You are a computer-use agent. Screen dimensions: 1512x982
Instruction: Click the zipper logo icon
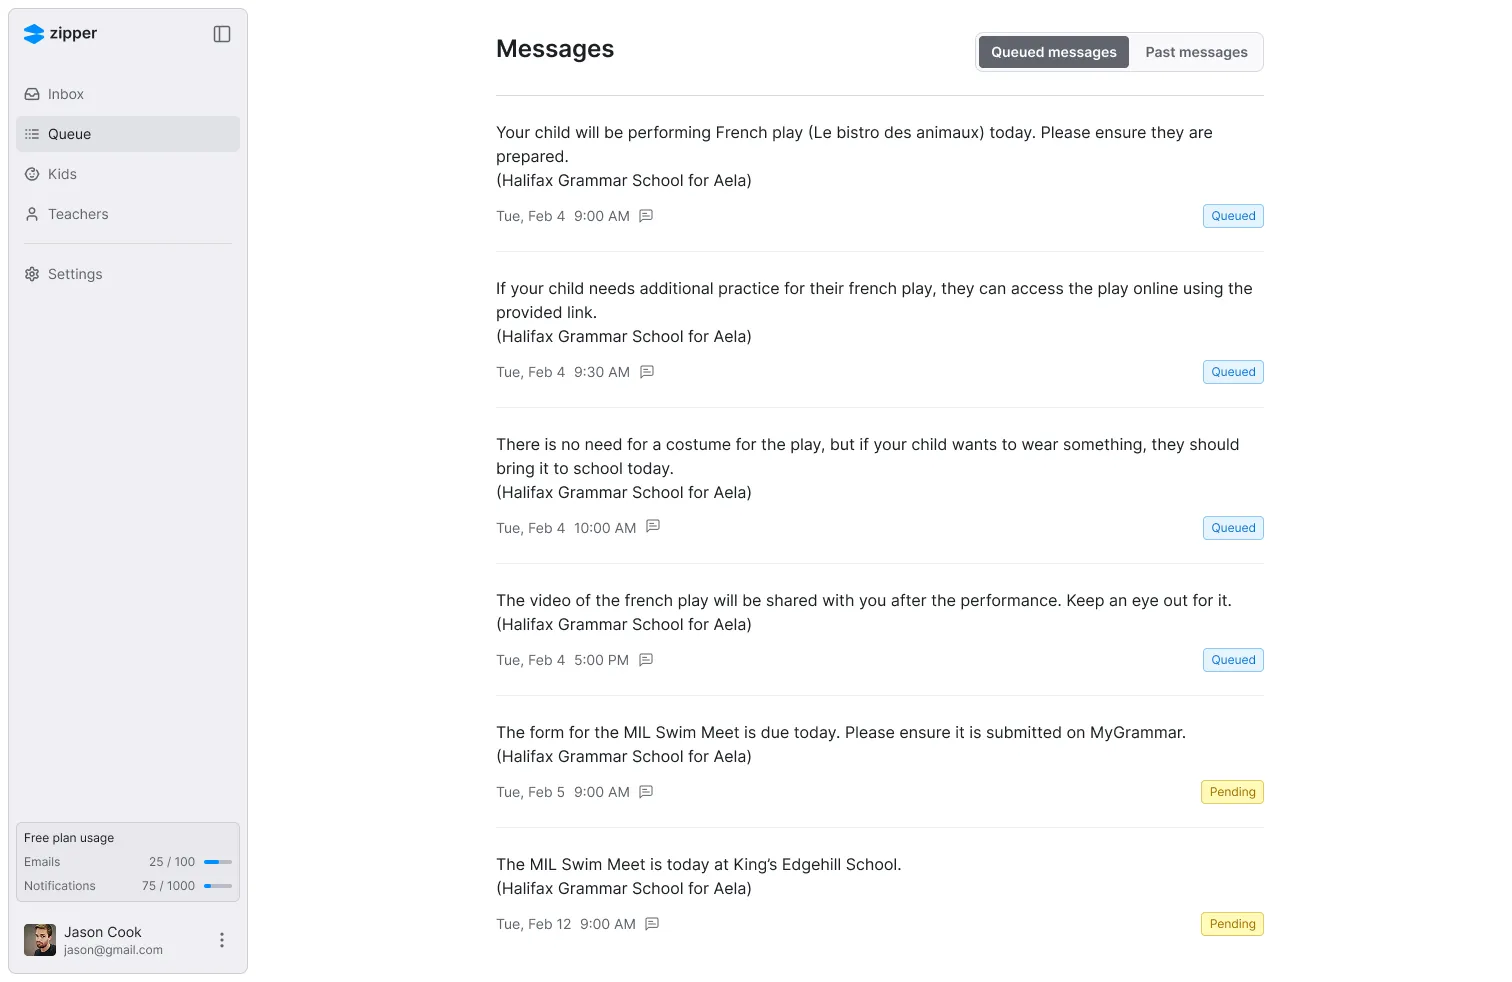[x=34, y=34]
